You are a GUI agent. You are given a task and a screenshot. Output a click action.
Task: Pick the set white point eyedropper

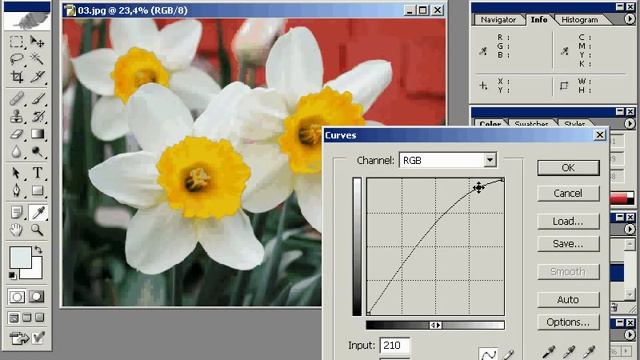(x=589, y=352)
